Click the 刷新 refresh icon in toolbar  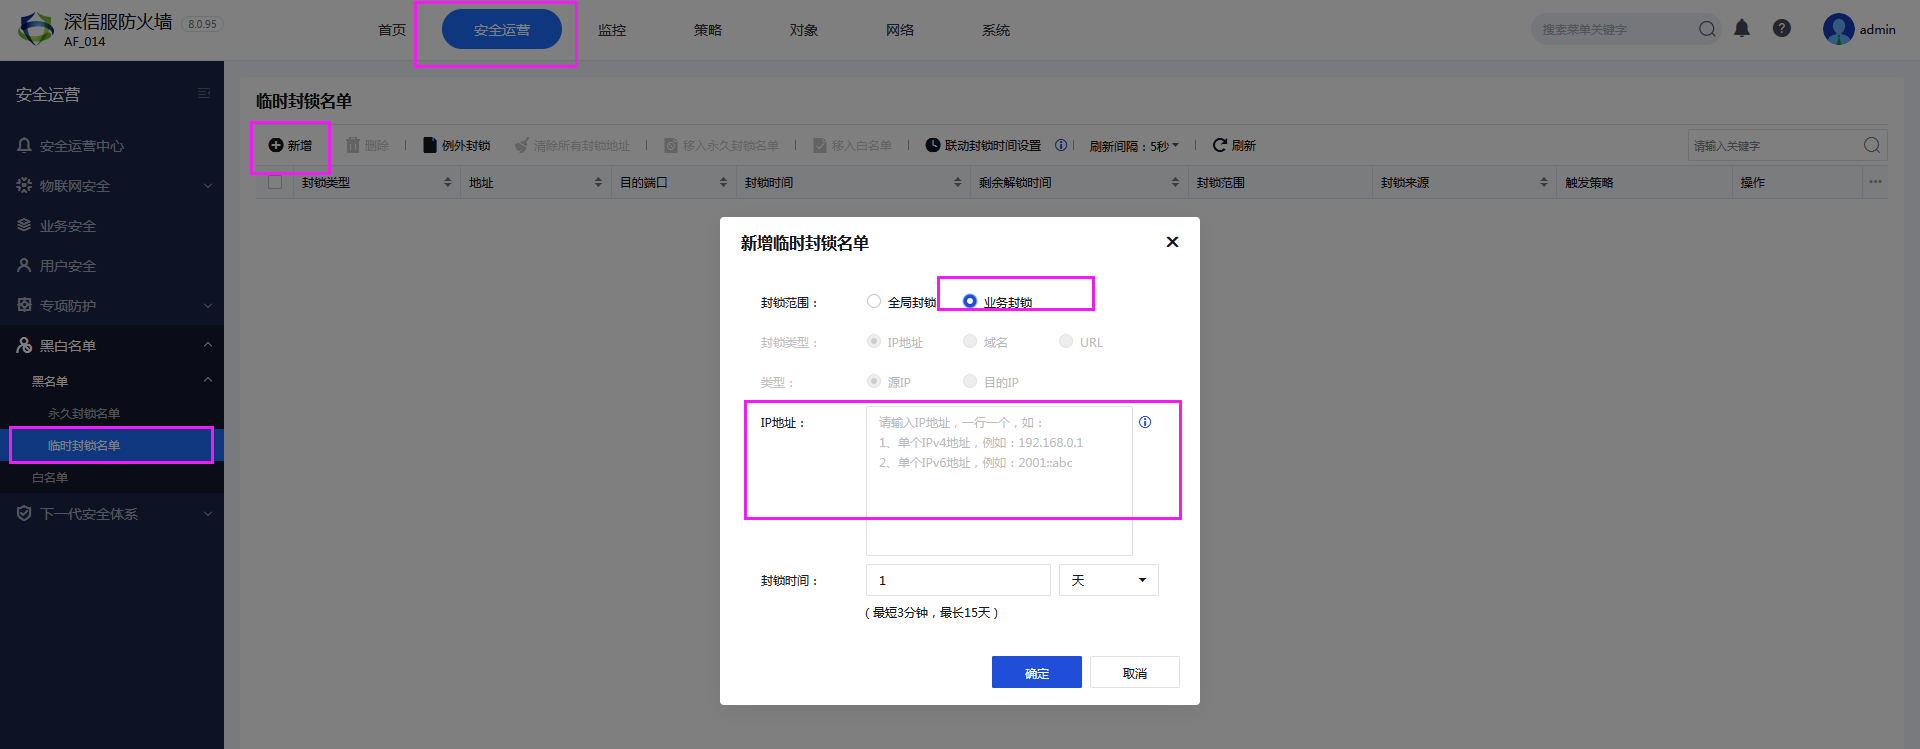(x=1219, y=145)
